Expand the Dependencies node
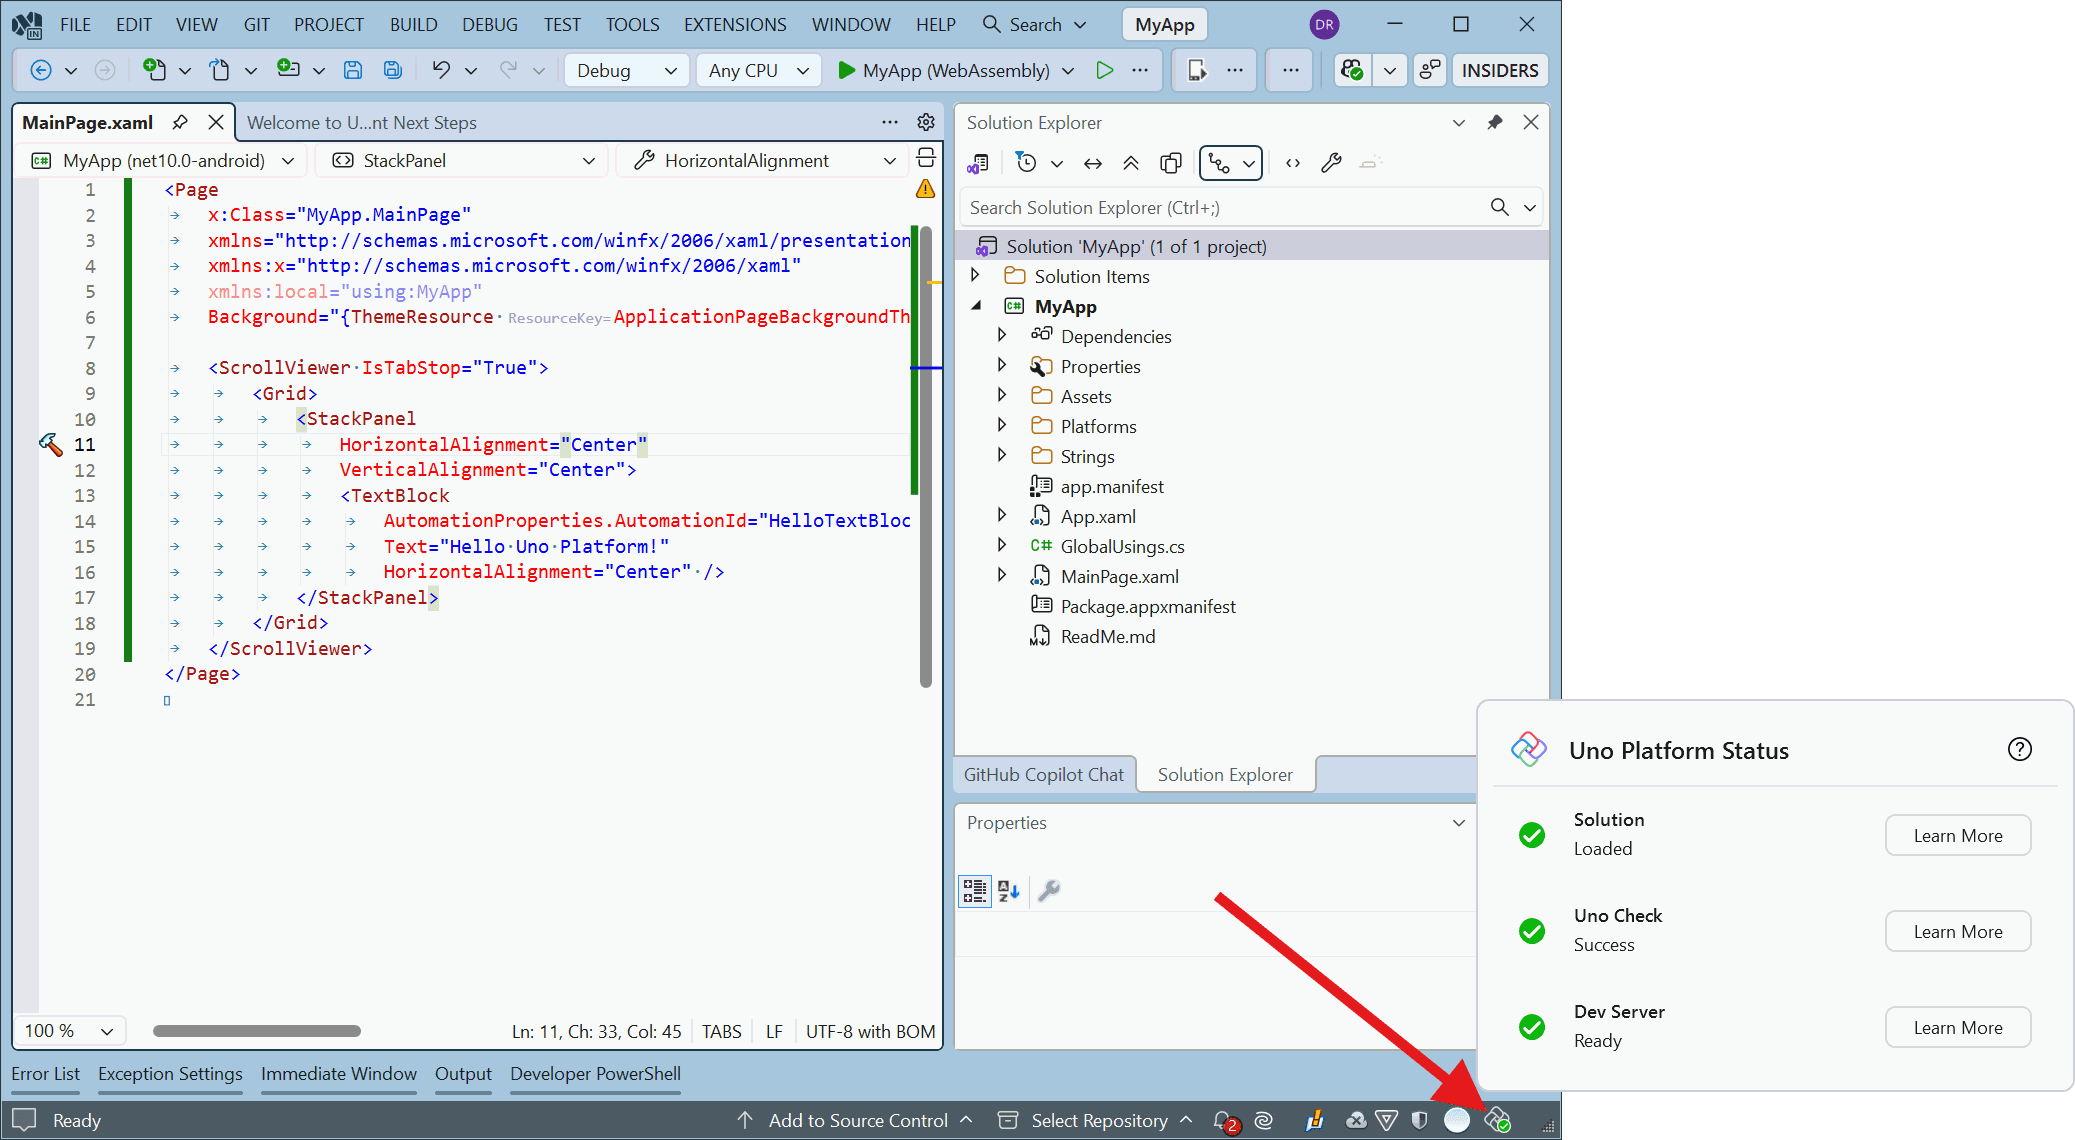Viewport: 2075px width, 1140px height. (1002, 336)
